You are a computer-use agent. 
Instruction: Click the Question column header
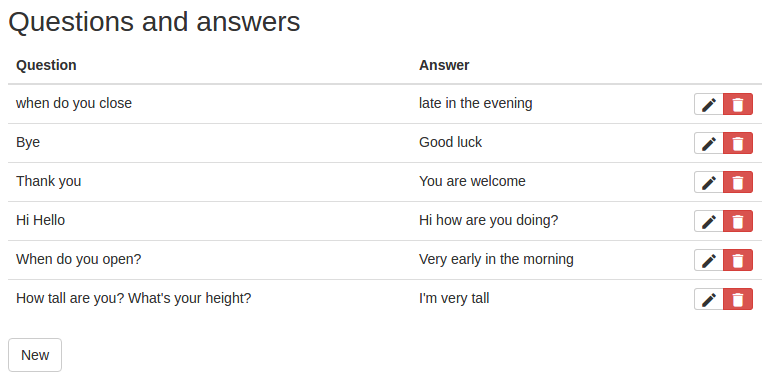(x=46, y=65)
